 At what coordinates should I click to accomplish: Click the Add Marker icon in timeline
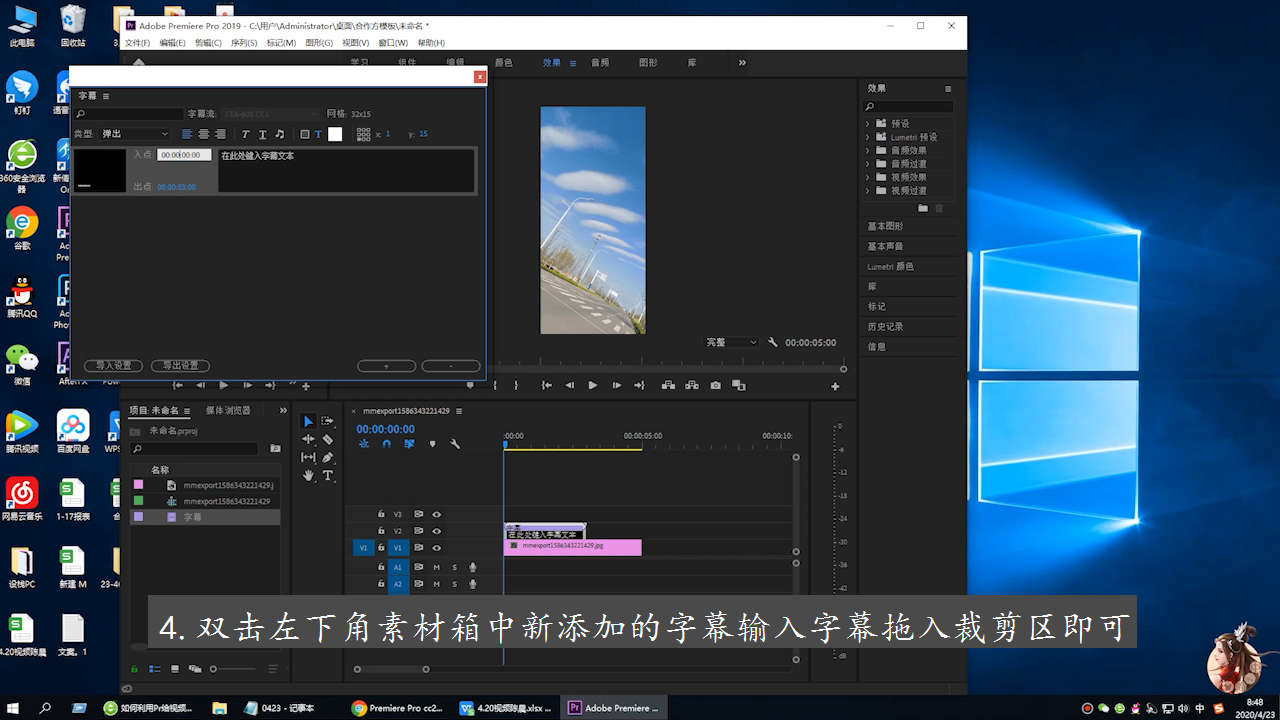point(433,444)
